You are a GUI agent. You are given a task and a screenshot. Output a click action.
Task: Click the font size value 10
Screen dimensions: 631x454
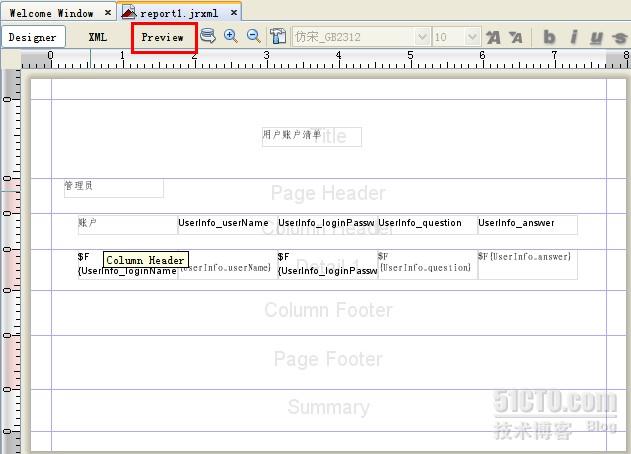coord(449,37)
